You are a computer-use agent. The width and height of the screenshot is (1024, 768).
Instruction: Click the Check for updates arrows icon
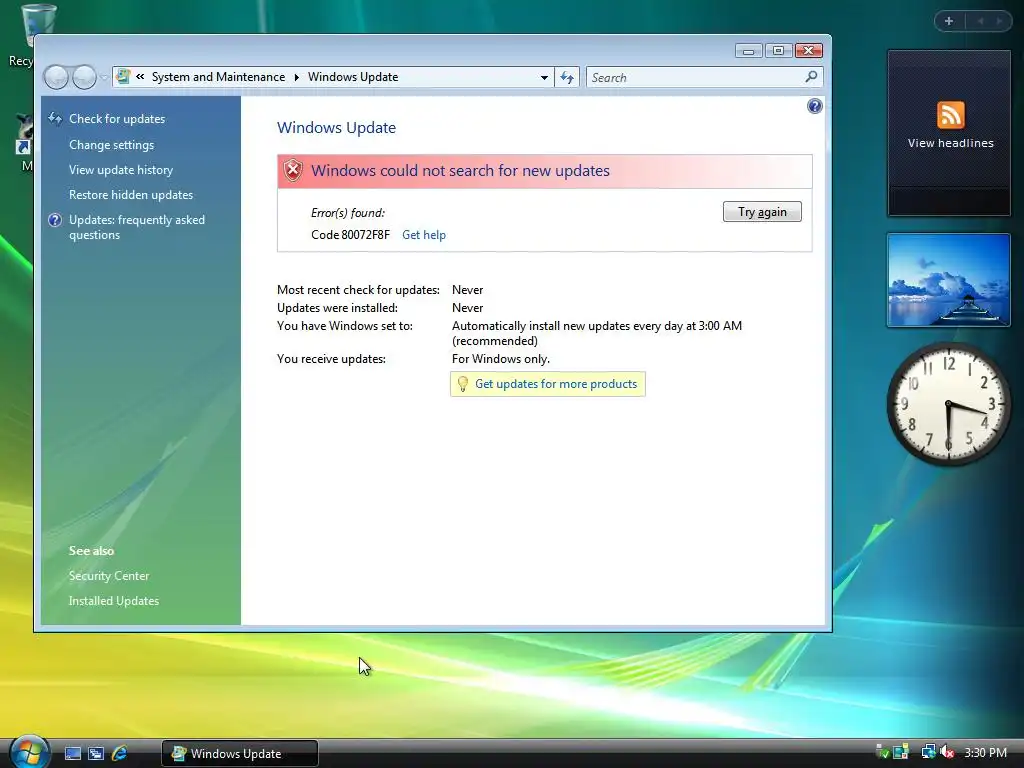[x=55, y=119]
